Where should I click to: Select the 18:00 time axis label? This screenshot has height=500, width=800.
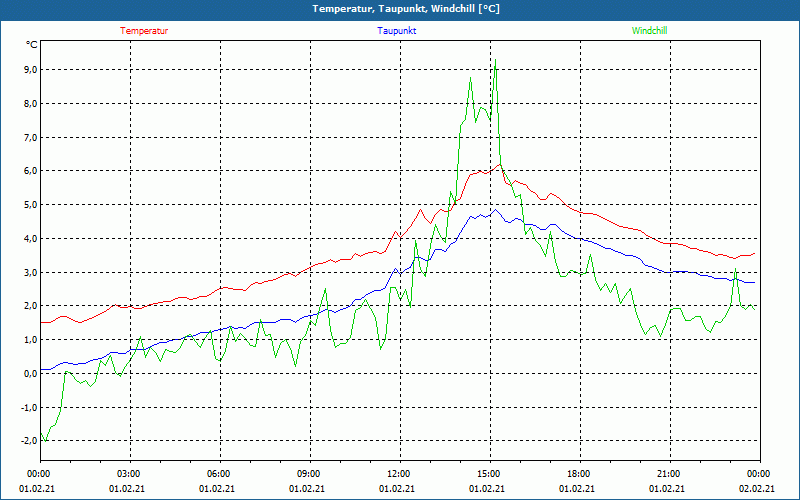[578, 474]
